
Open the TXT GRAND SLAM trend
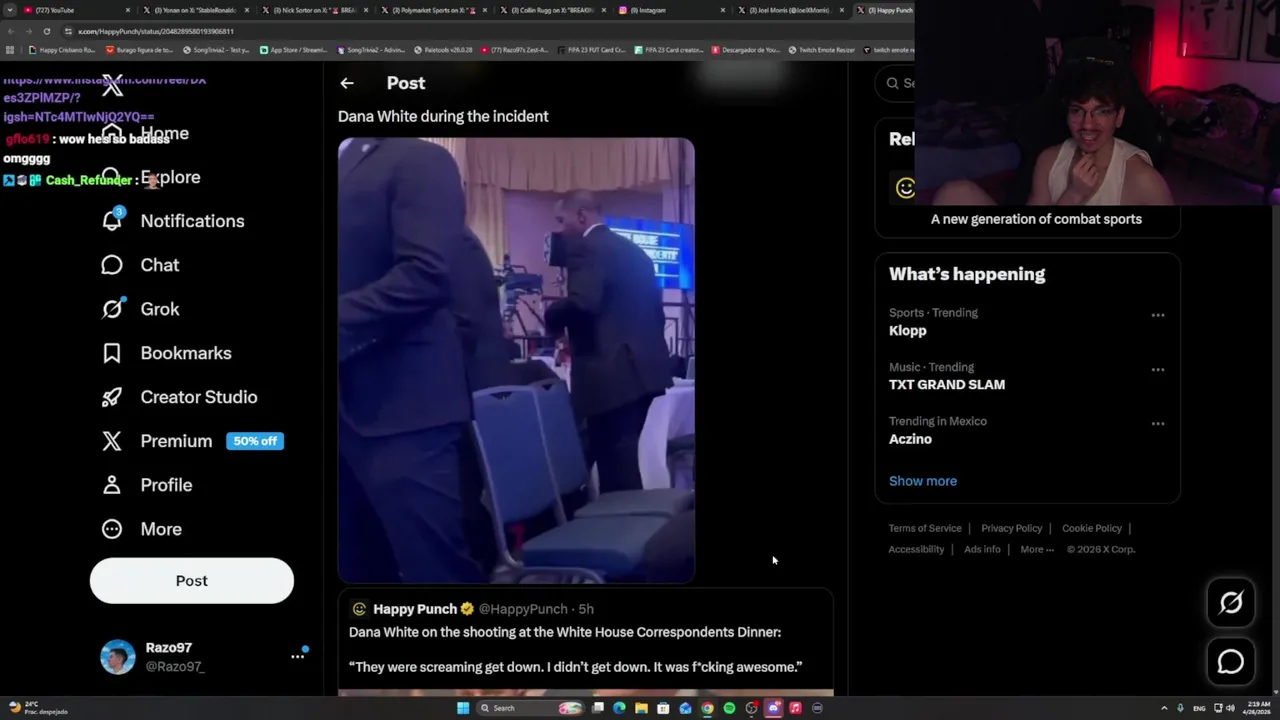[x=947, y=385]
